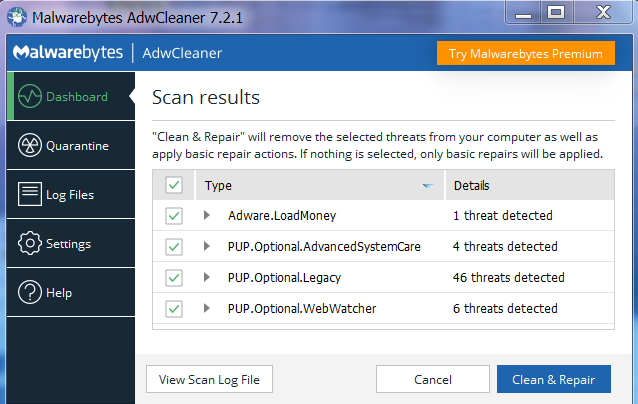Expand the PUP.Optional.WebWatcher row arrow
Image resolution: width=638 pixels, height=404 pixels.
[207, 308]
